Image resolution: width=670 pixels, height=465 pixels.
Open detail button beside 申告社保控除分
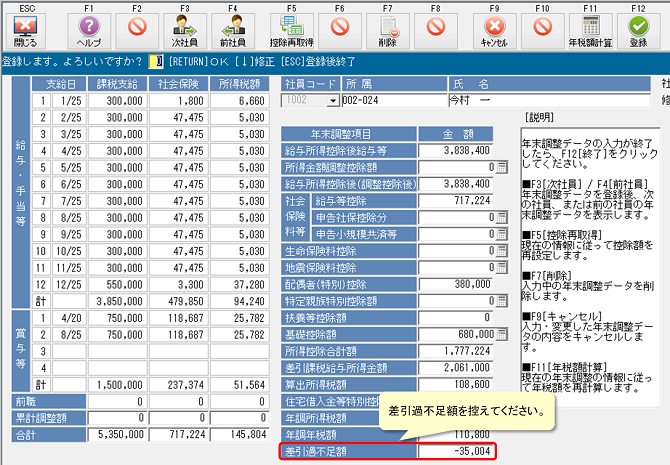click(x=503, y=216)
